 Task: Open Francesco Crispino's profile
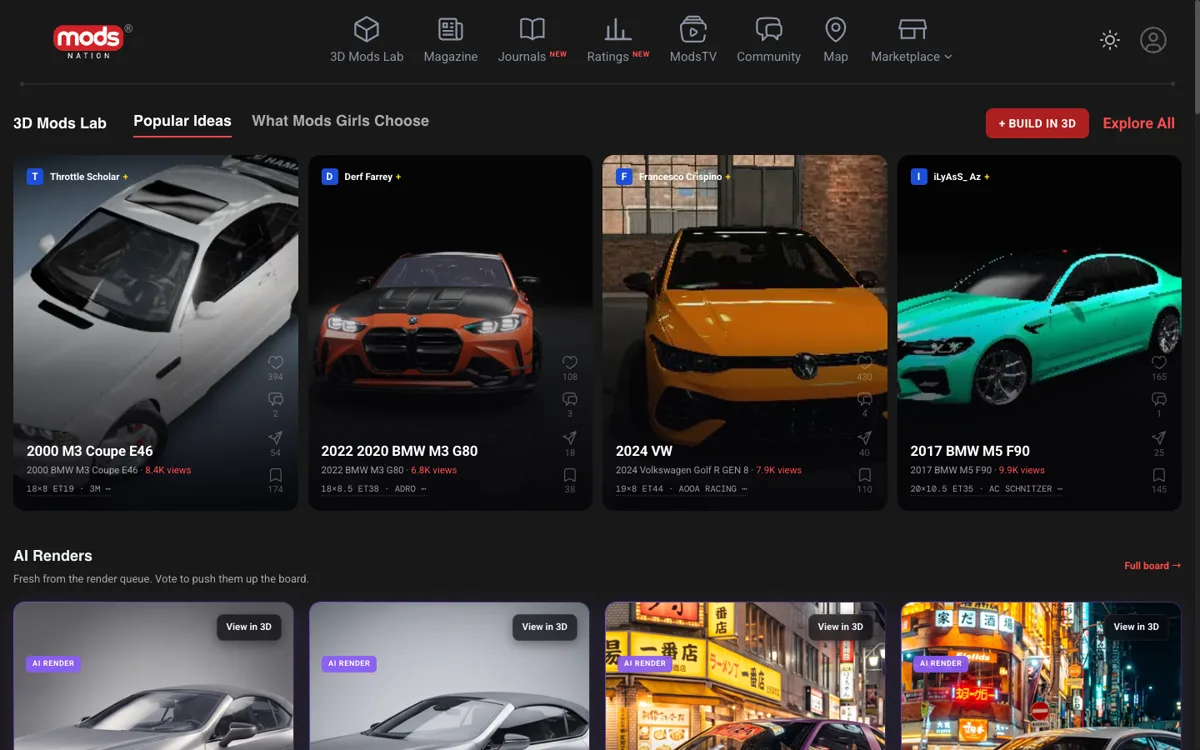tap(673, 177)
